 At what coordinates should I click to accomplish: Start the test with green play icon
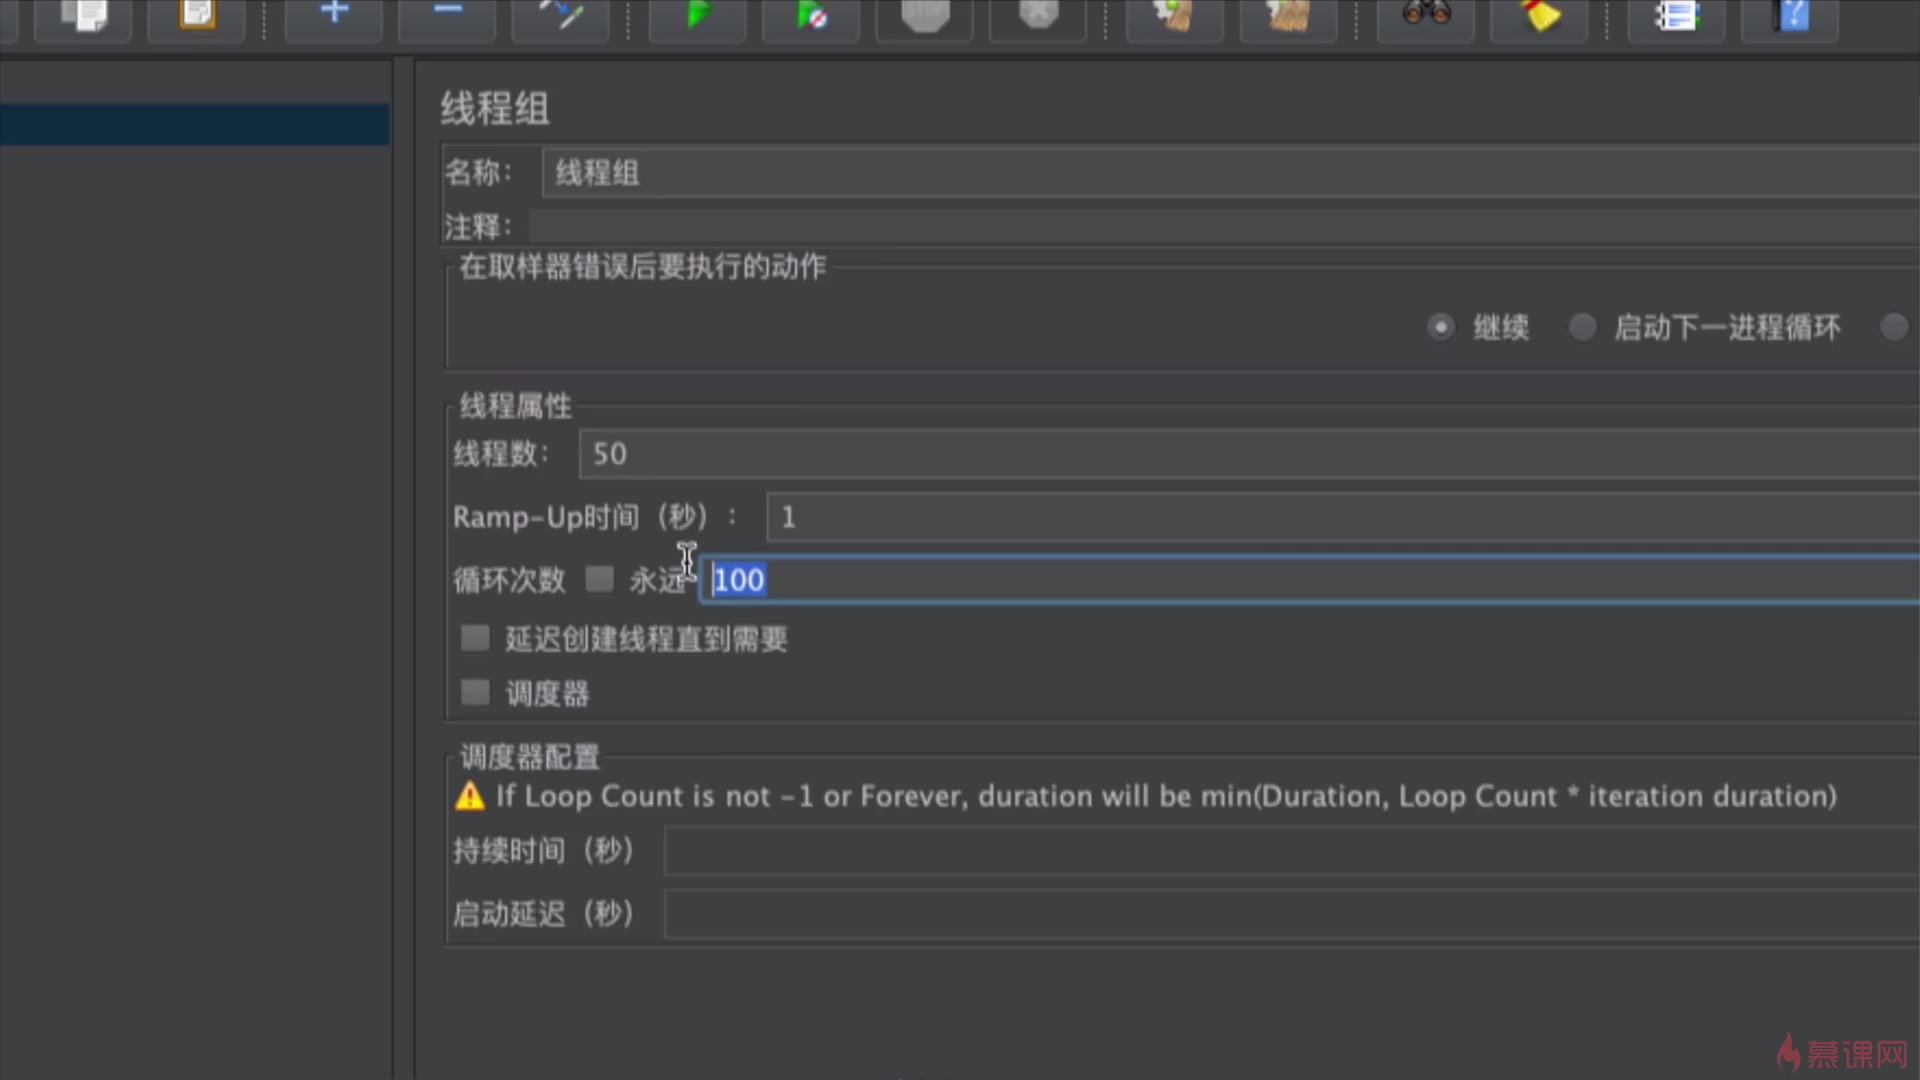698,14
